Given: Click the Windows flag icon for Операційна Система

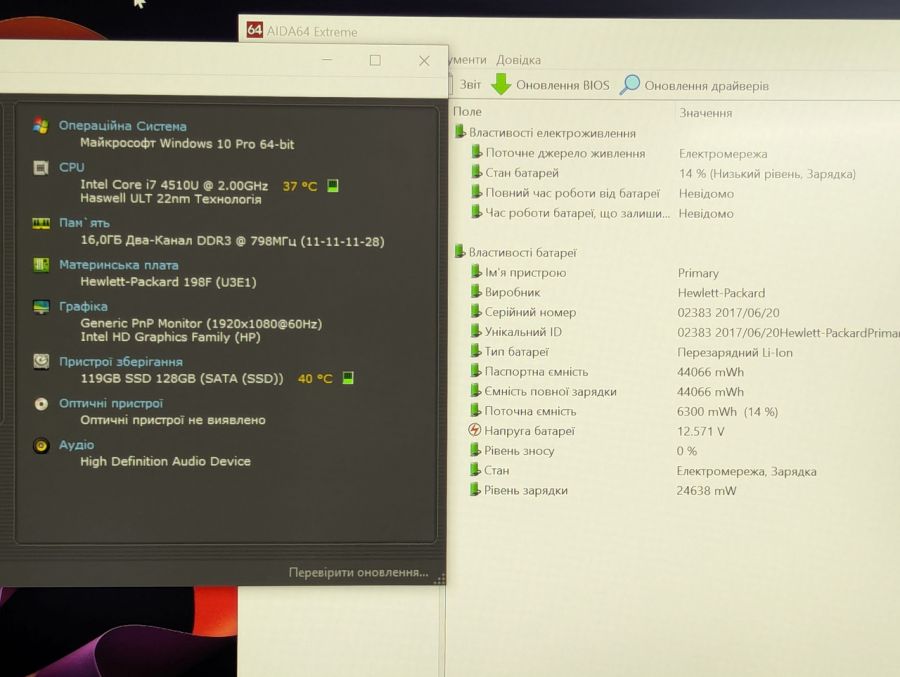Looking at the screenshot, I should [x=41, y=126].
